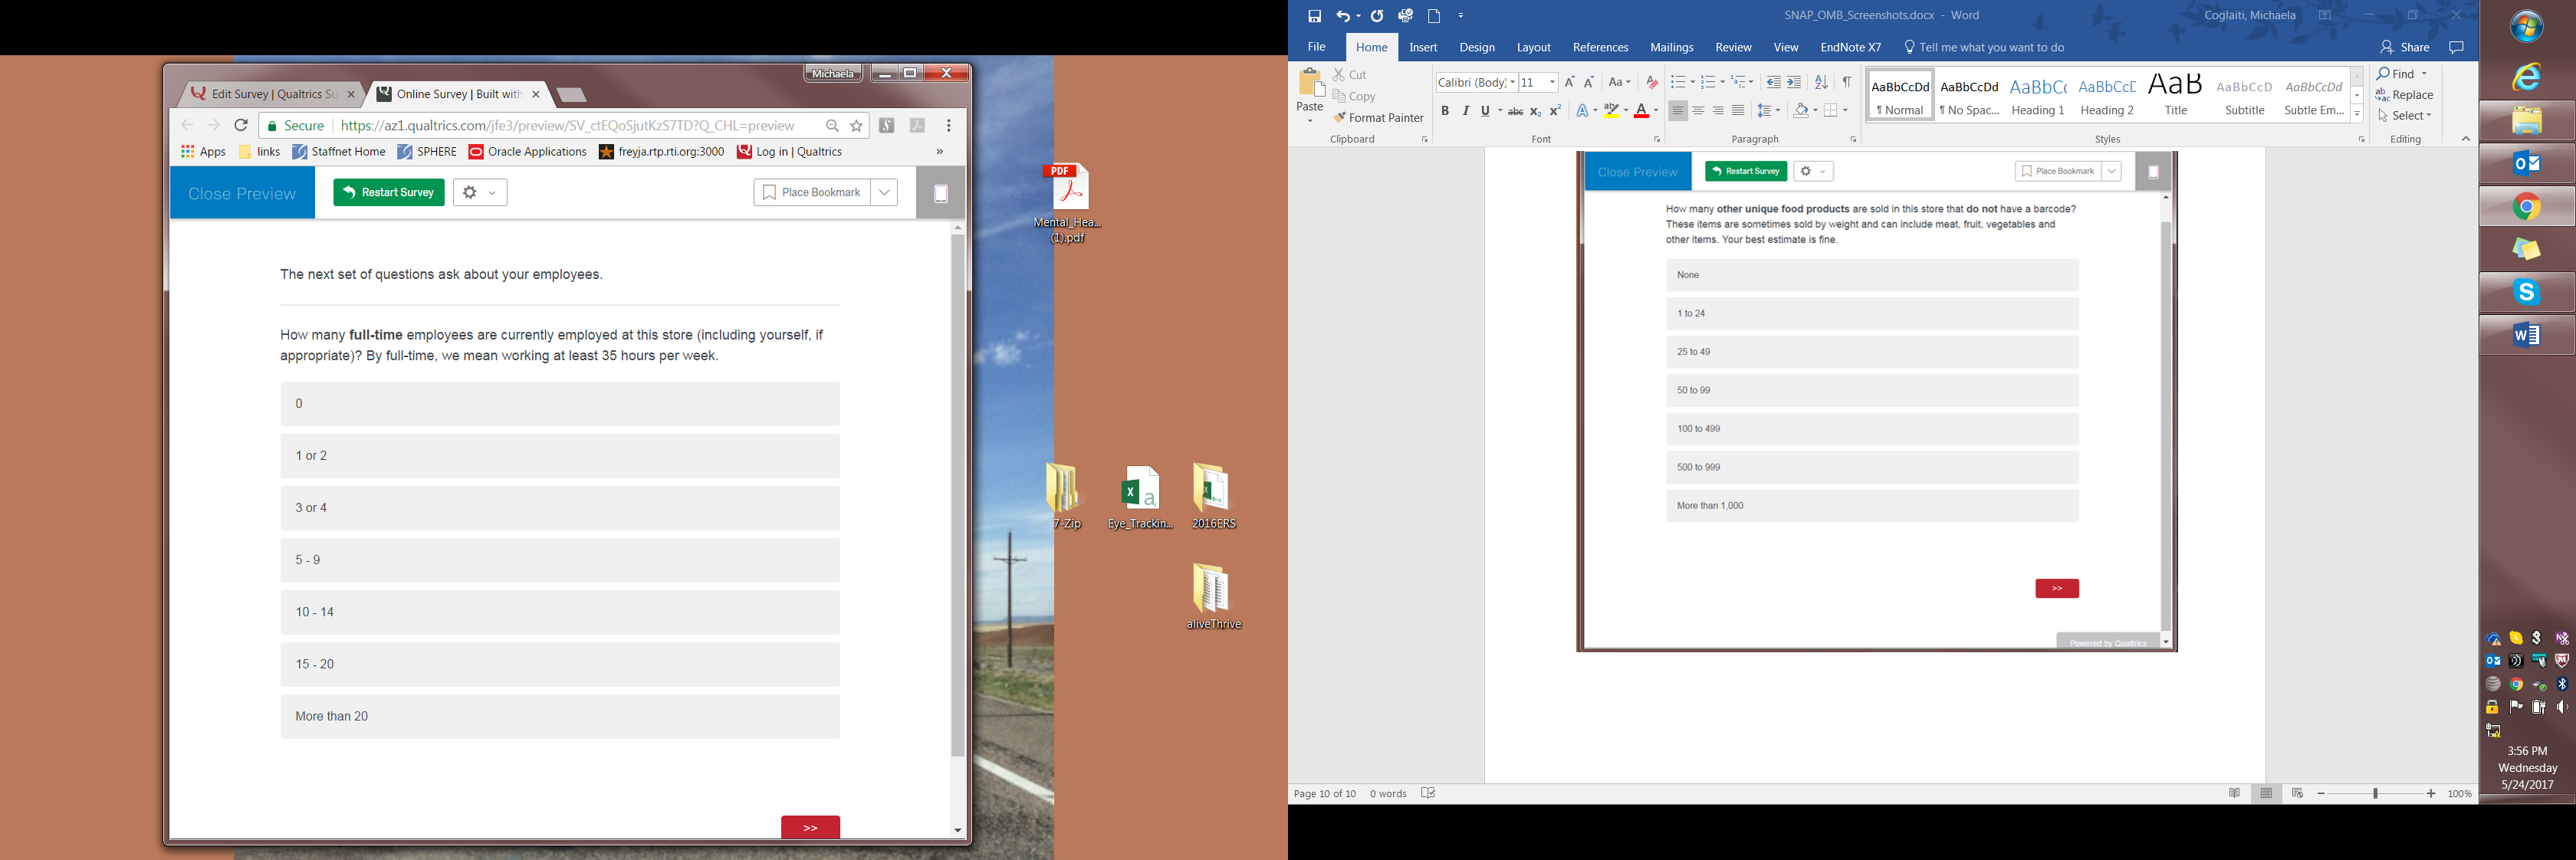Toggle bold formatting in Word ribbon
Viewport: 2576px width, 860px height.
click(x=1444, y=111)
